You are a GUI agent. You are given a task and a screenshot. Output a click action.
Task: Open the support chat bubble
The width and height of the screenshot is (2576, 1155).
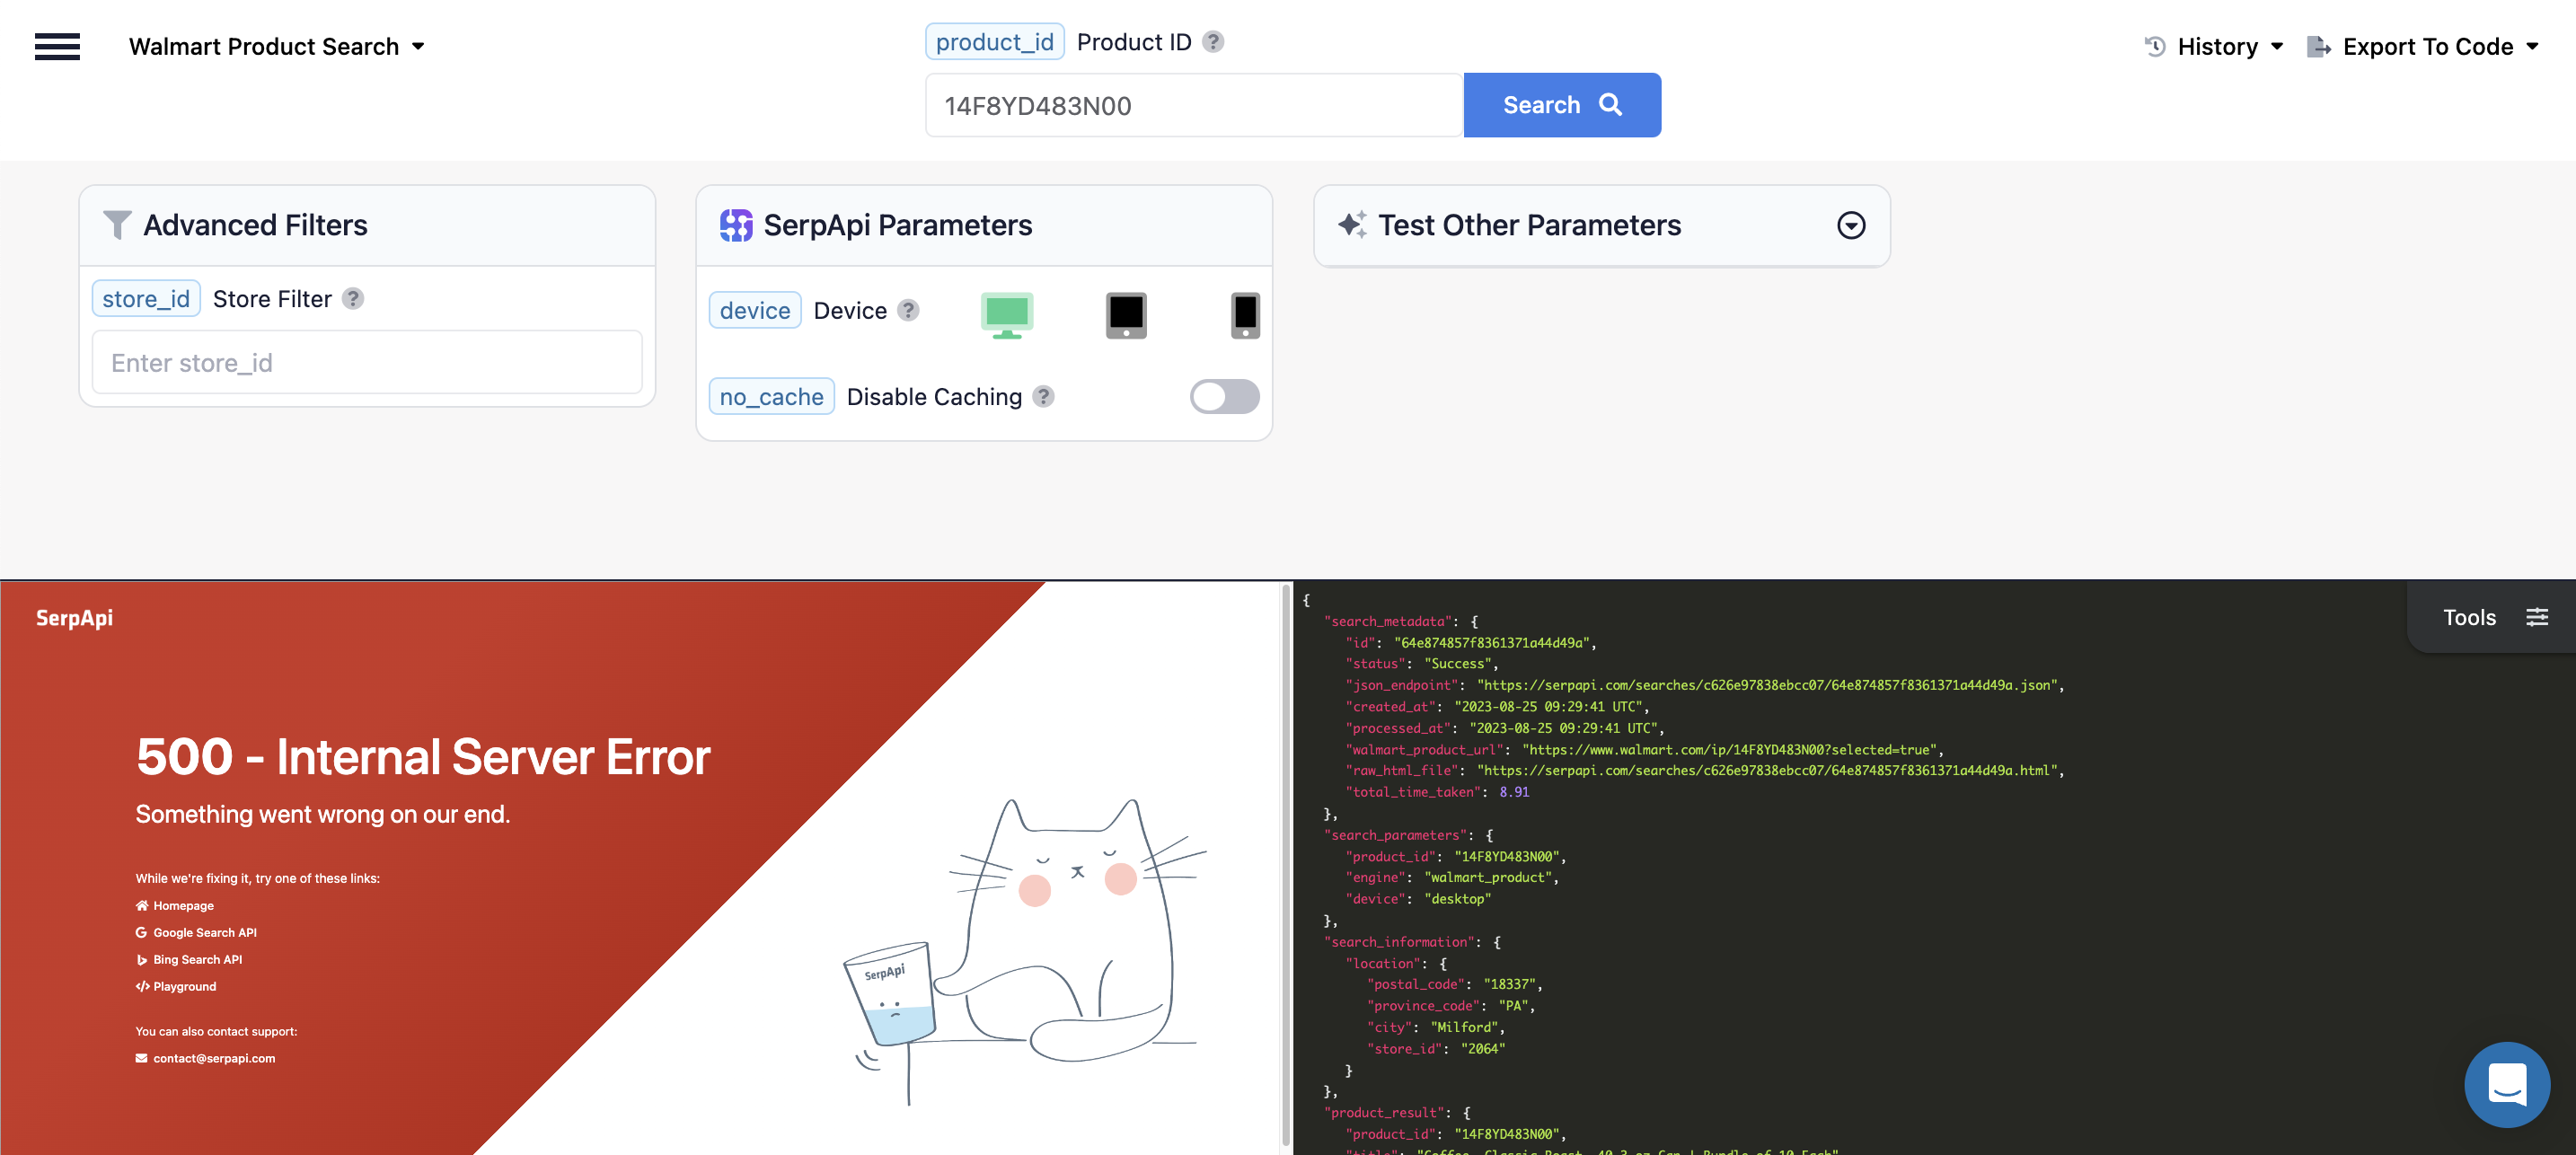tap(2506, 1084)
